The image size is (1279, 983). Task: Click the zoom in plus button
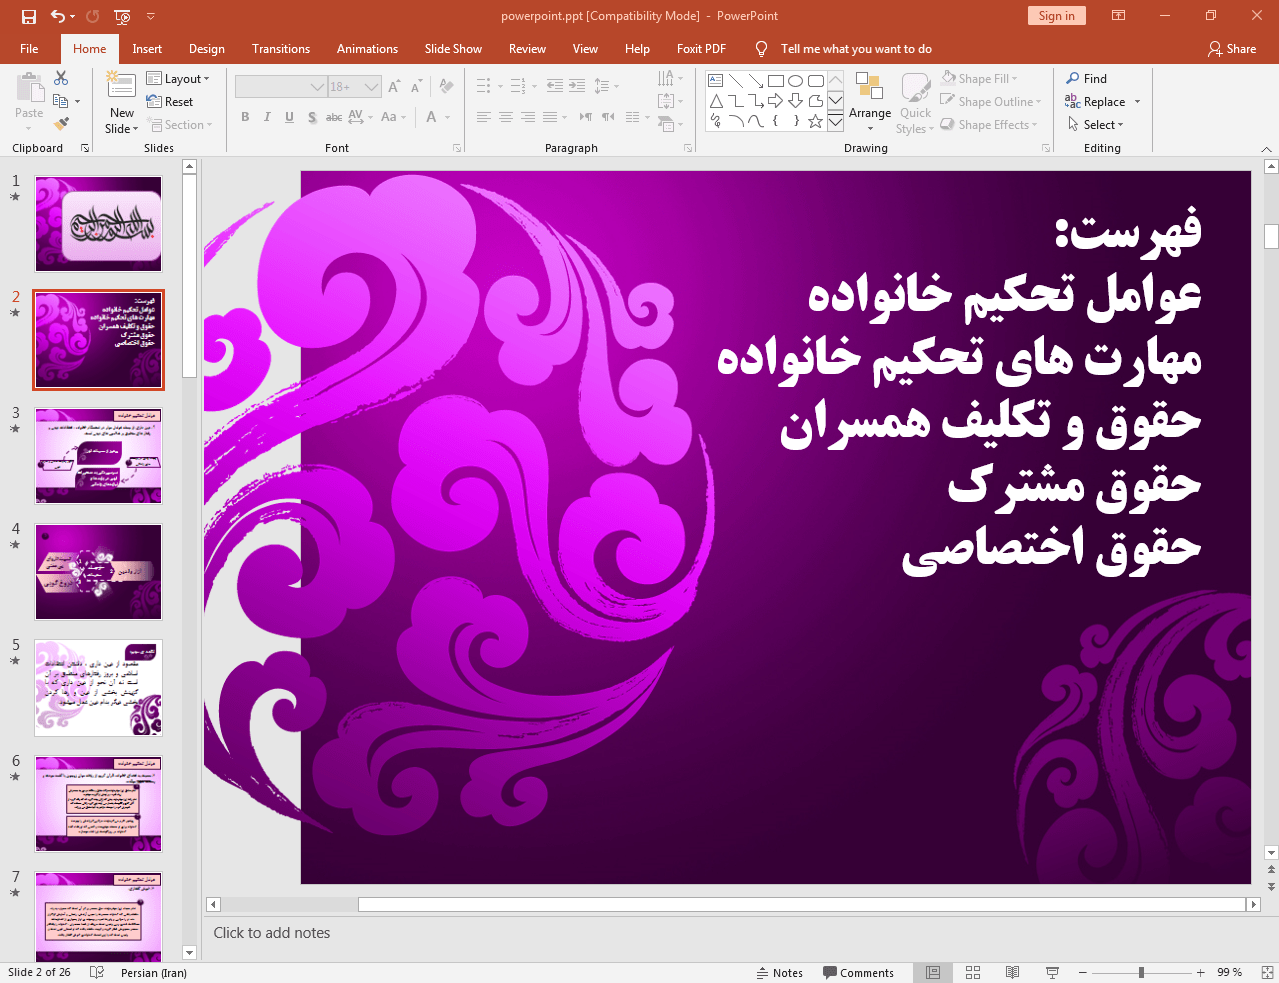1201,972
